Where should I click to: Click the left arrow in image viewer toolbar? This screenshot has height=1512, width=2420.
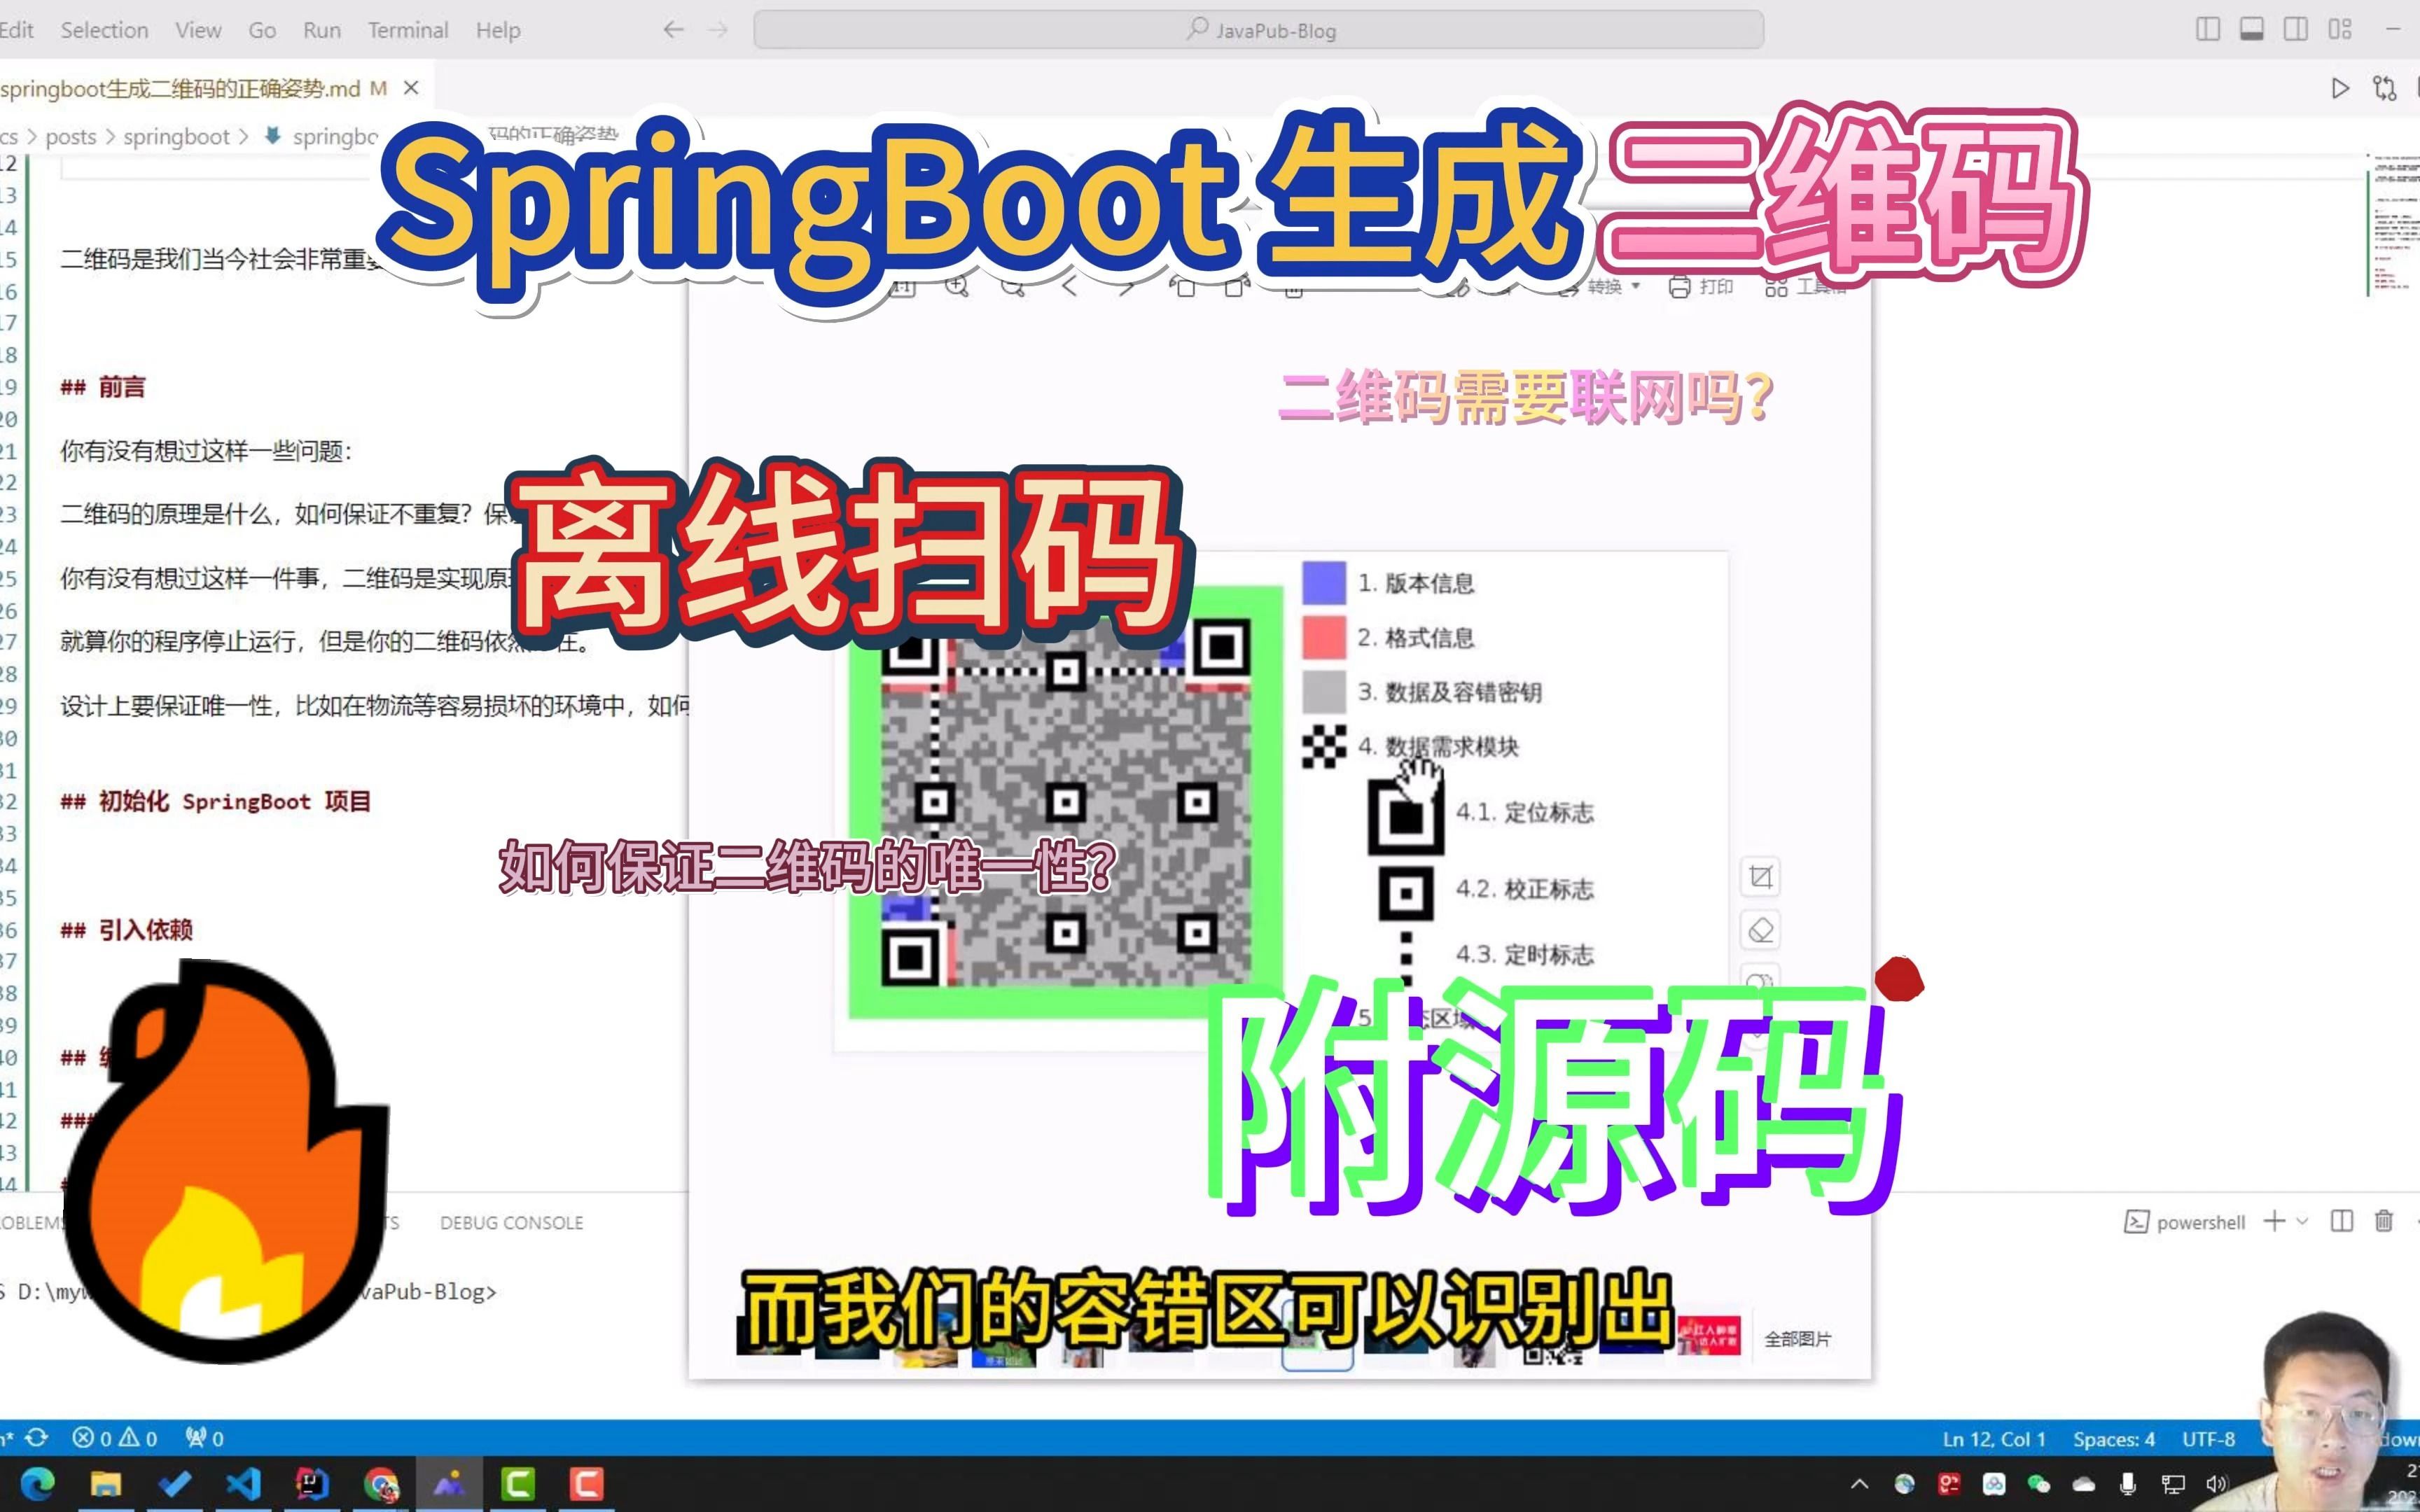pos(1069,287)
